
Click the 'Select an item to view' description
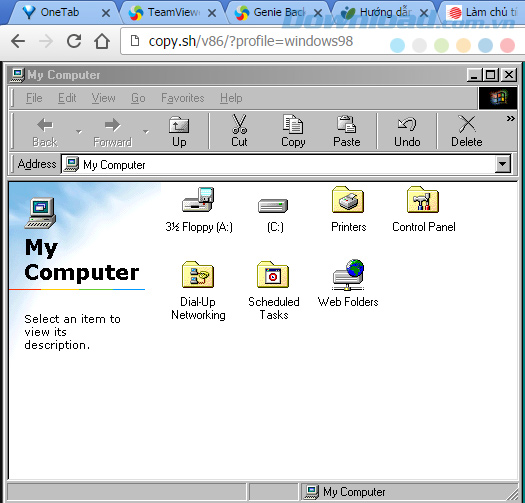(72, 332)
